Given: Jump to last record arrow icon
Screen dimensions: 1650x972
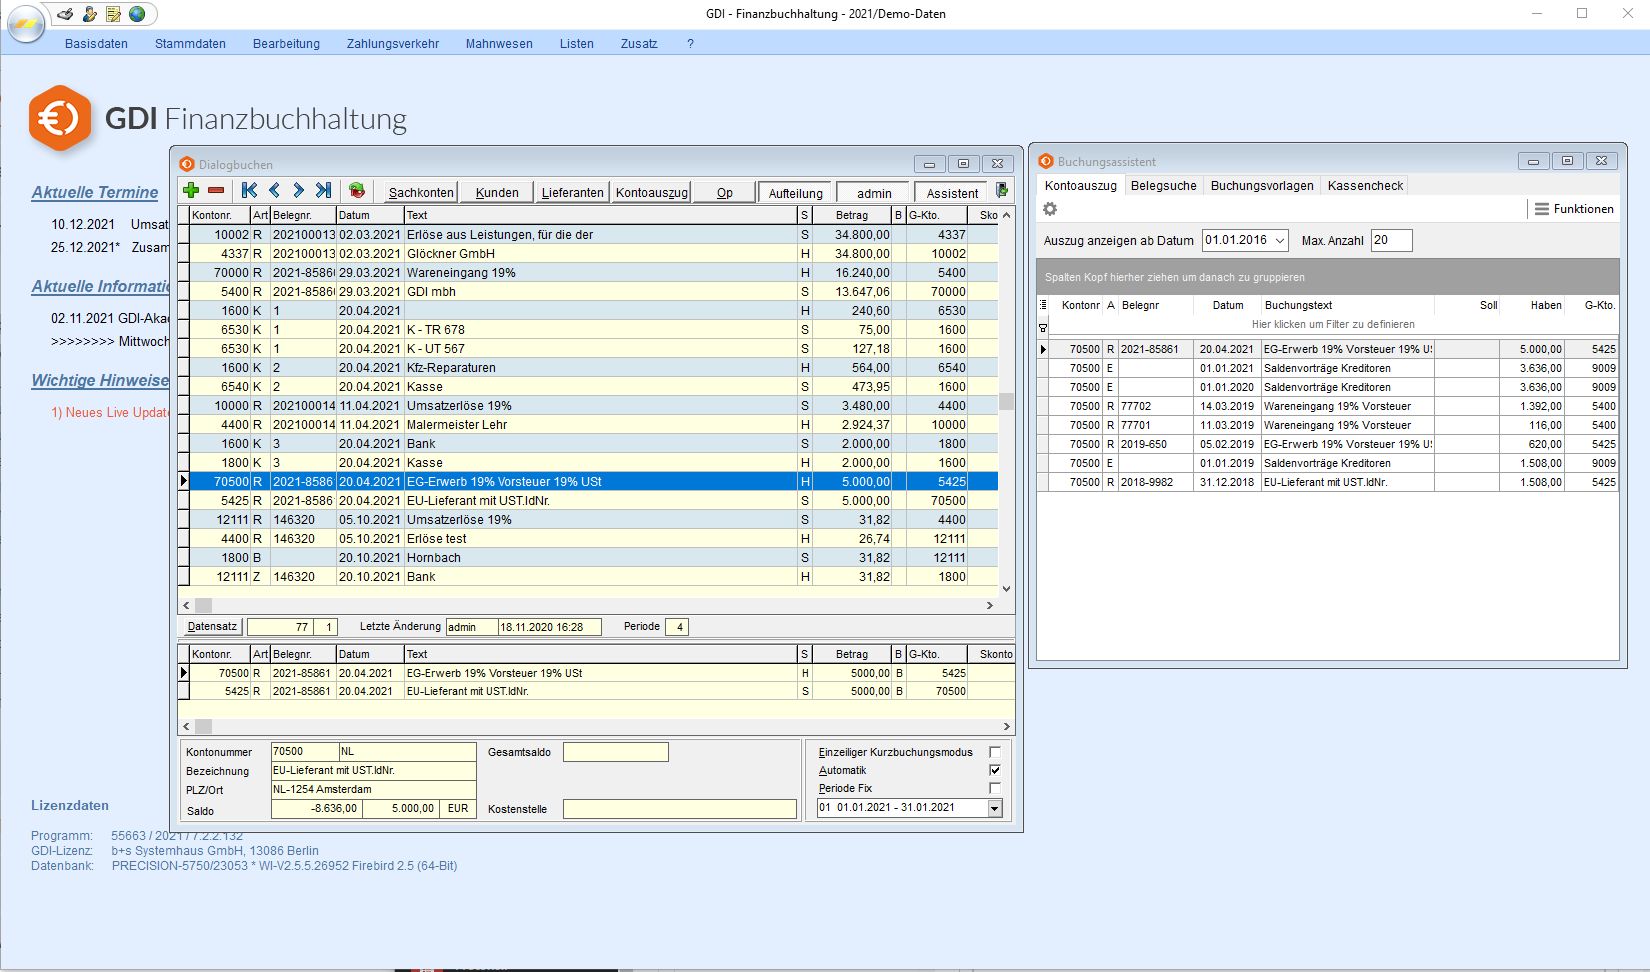Looking at the screenshot, I should (323, 191).
